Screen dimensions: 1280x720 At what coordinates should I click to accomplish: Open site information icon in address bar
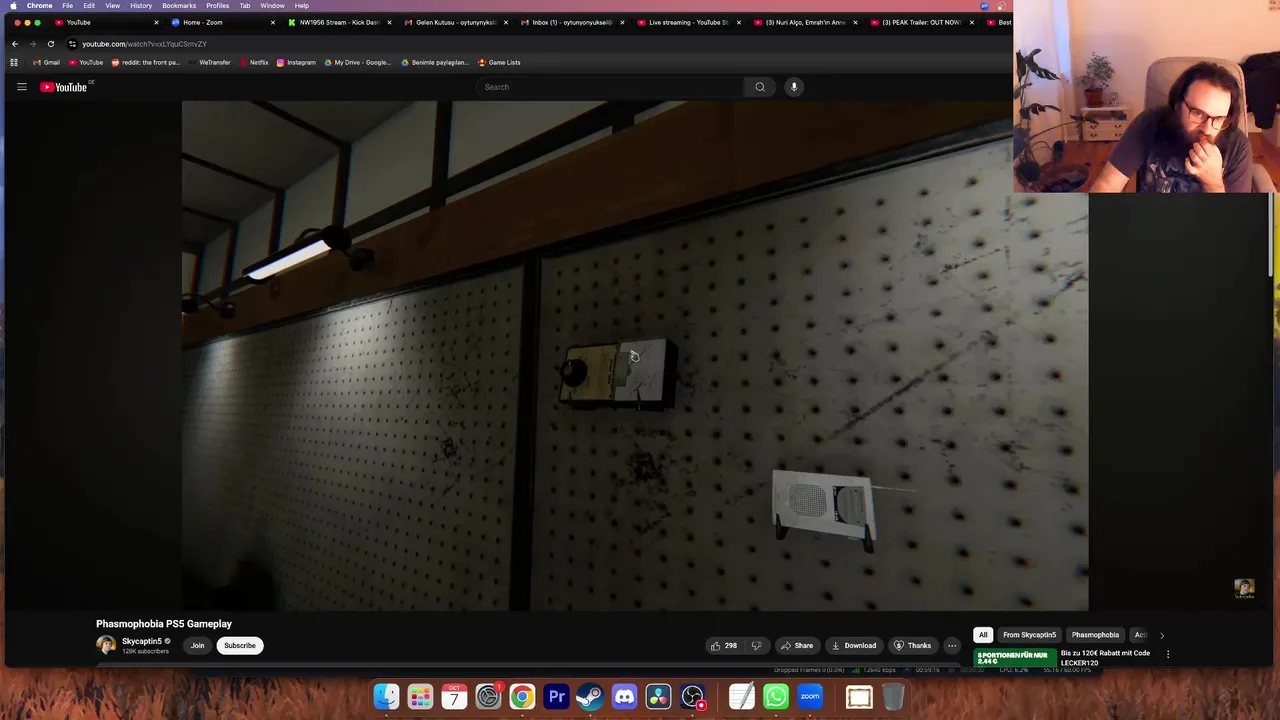tap(72, 44)
